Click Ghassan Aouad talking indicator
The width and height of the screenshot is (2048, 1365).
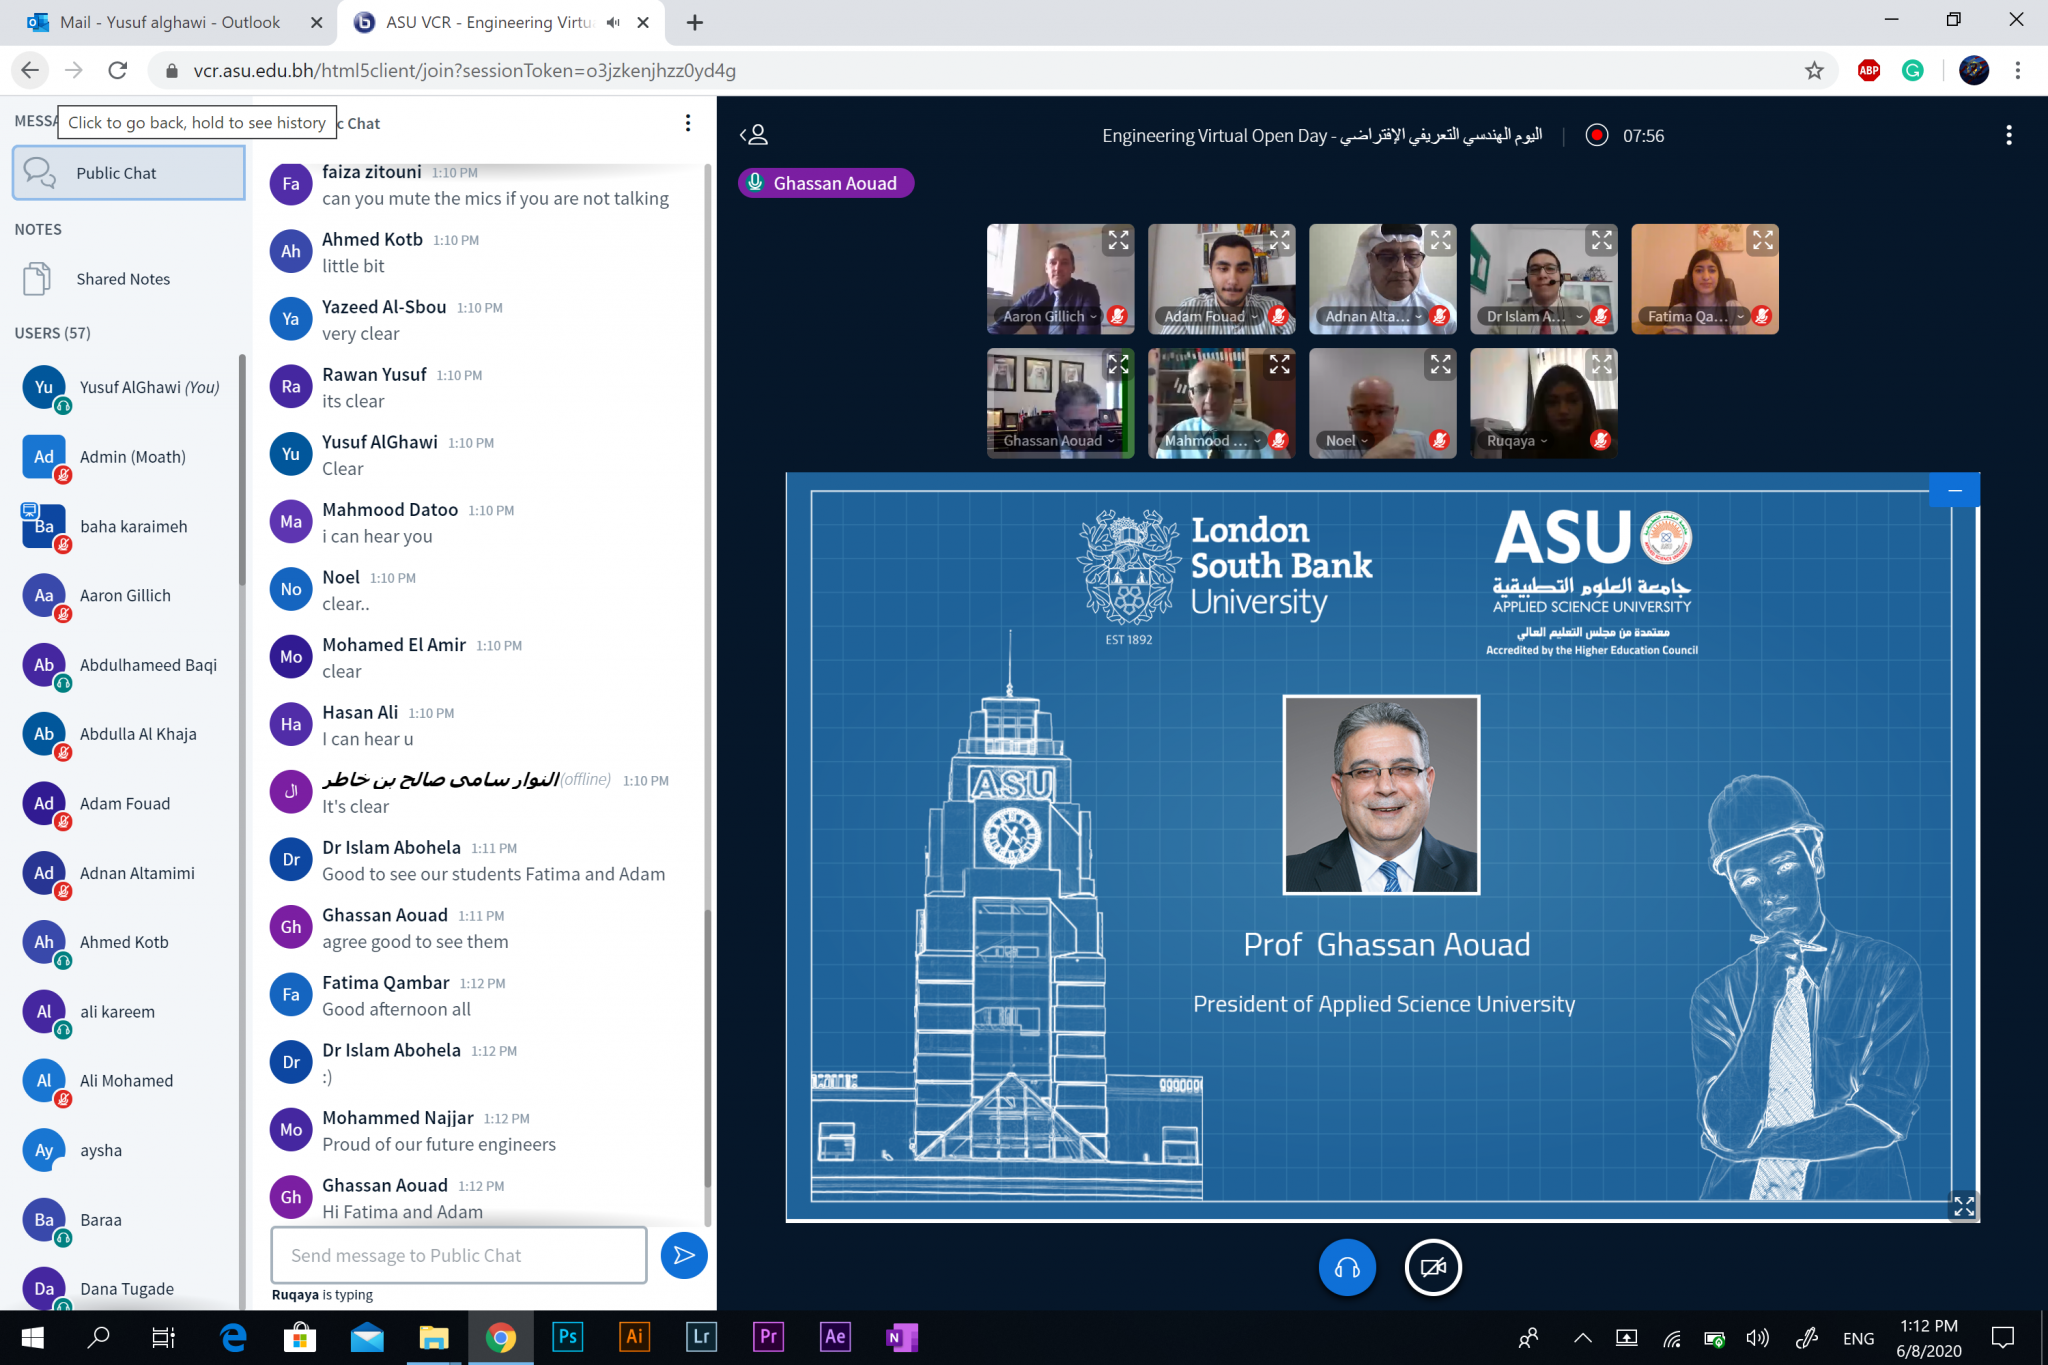(x=826, y=183)
